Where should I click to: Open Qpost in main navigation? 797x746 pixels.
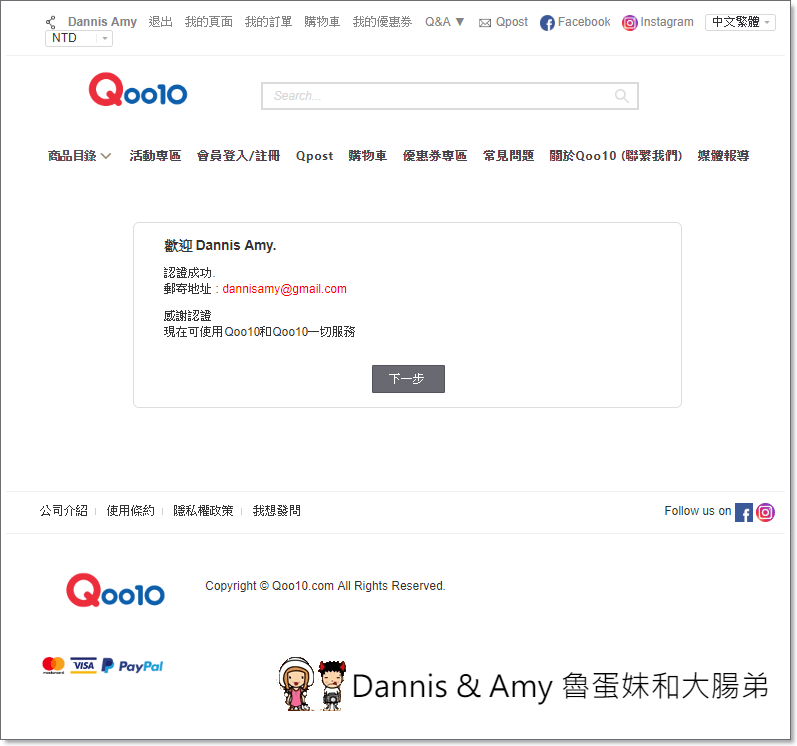pyautogui.click(x=314, y=156)
